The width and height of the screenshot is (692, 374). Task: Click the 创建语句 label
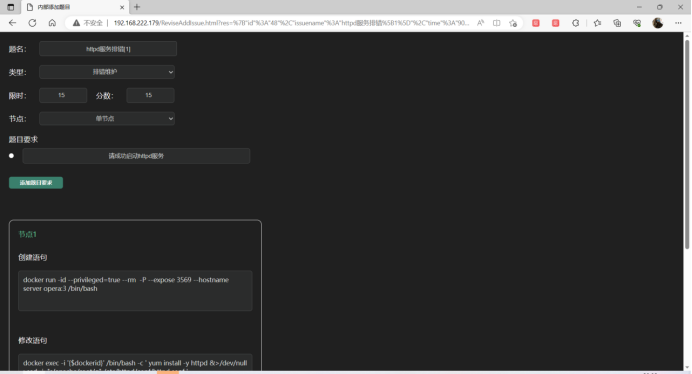pos(33,257)
